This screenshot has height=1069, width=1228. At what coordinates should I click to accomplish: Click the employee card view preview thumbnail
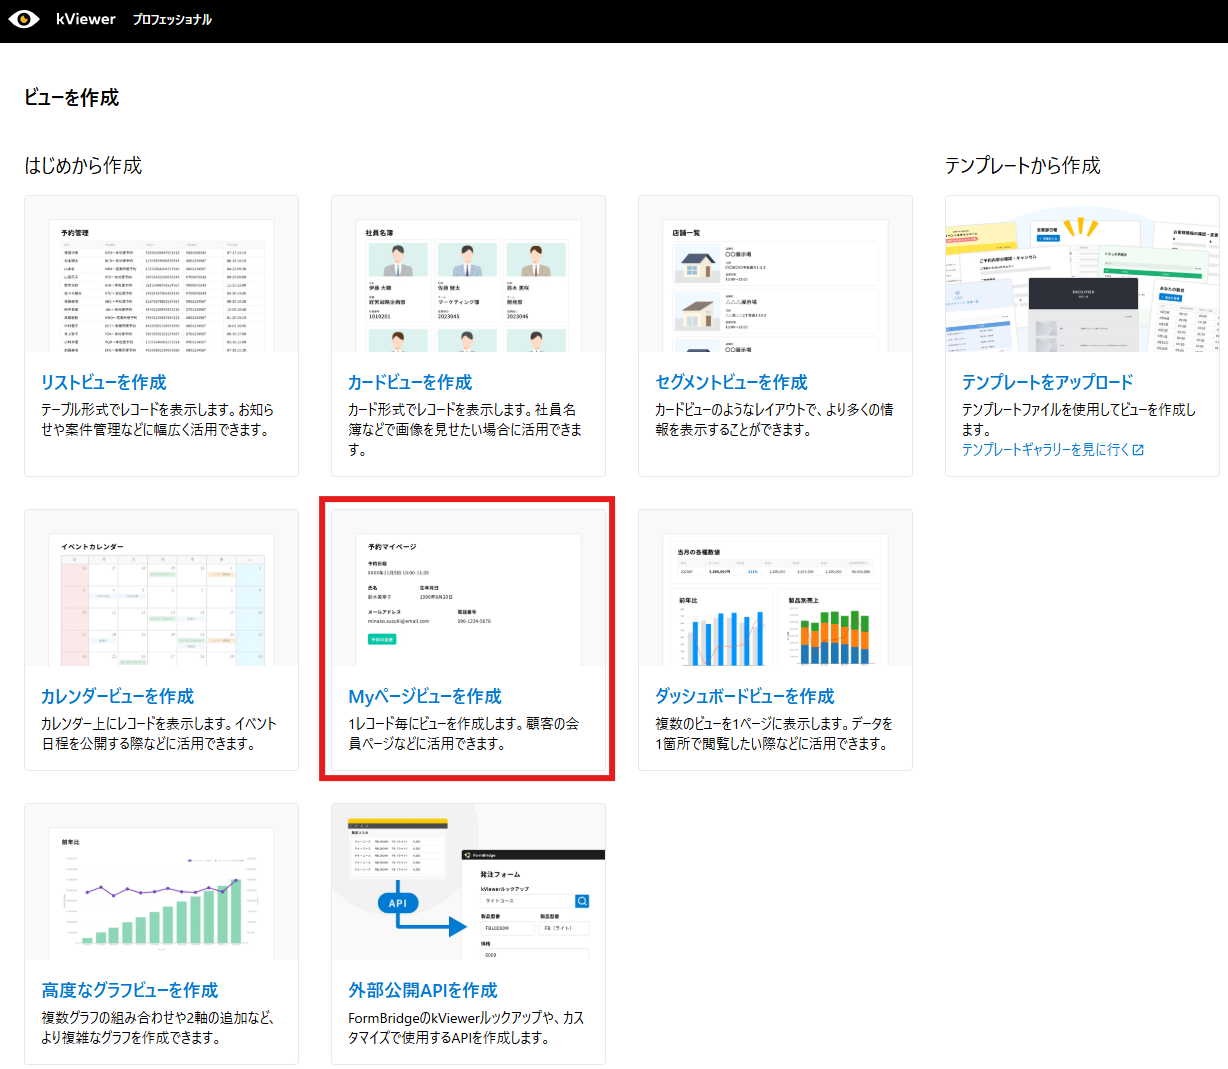click(x=468, y=284)
